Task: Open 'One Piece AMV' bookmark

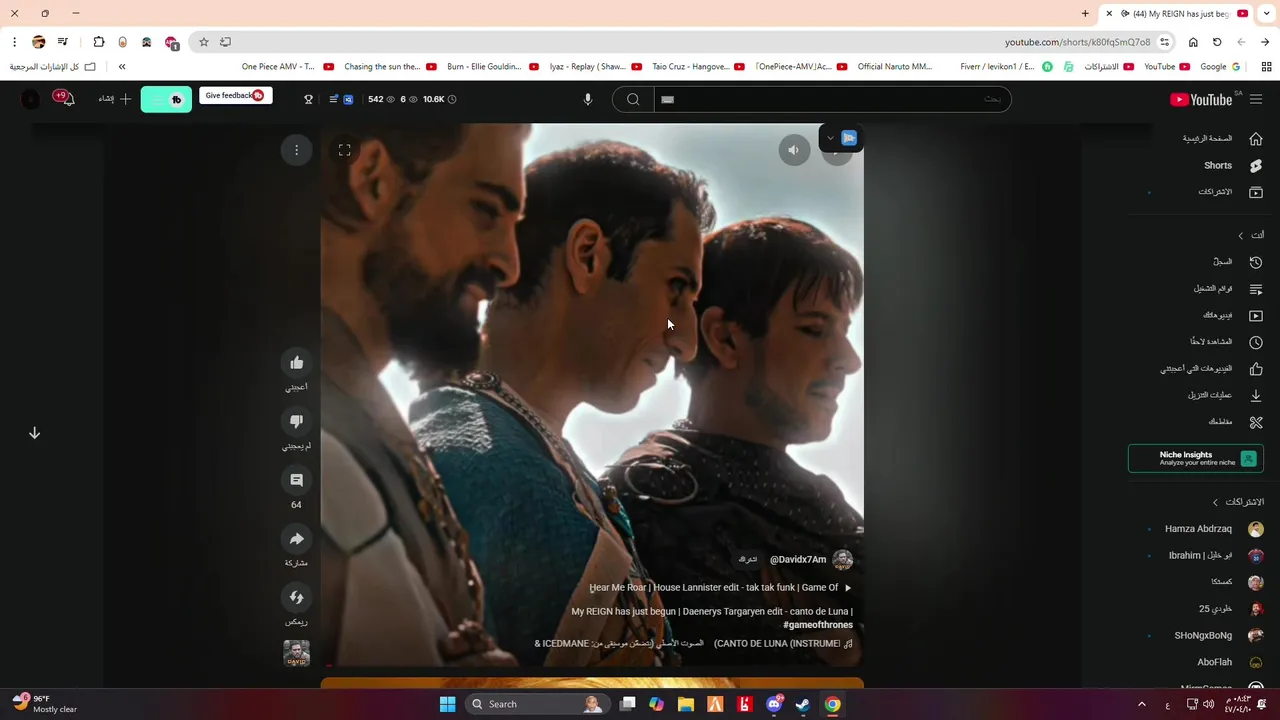Action: 287,67
